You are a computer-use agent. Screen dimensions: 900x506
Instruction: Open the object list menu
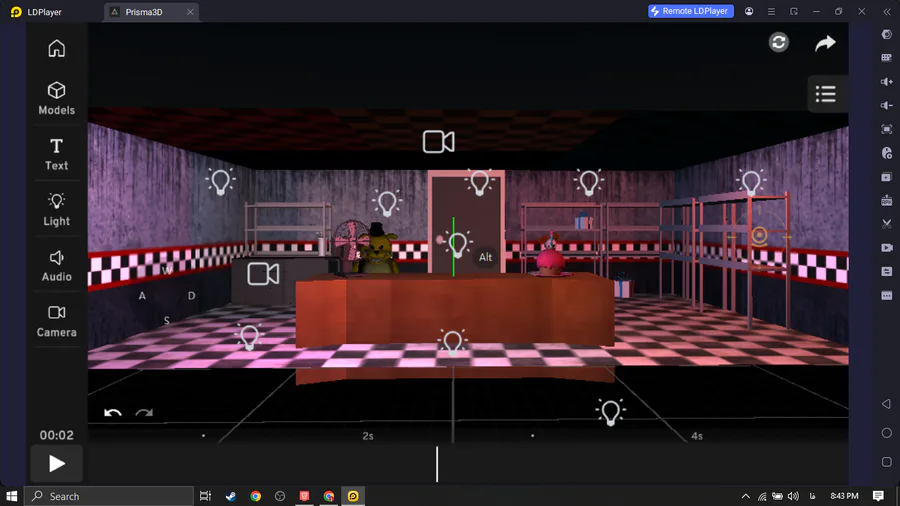(x=825, y=94)
